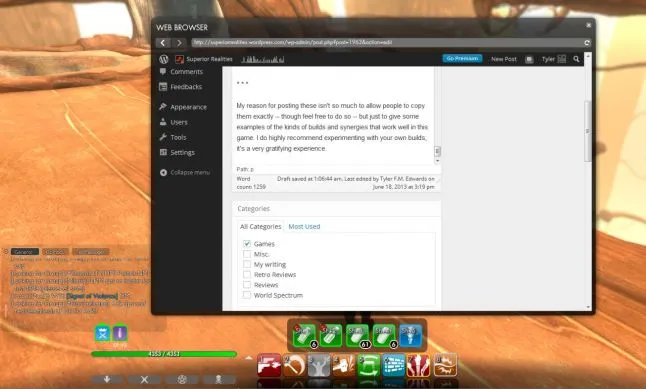Screen dimensions: 646x389
Task: Switch to the Most Used tab
Action: 304,226
